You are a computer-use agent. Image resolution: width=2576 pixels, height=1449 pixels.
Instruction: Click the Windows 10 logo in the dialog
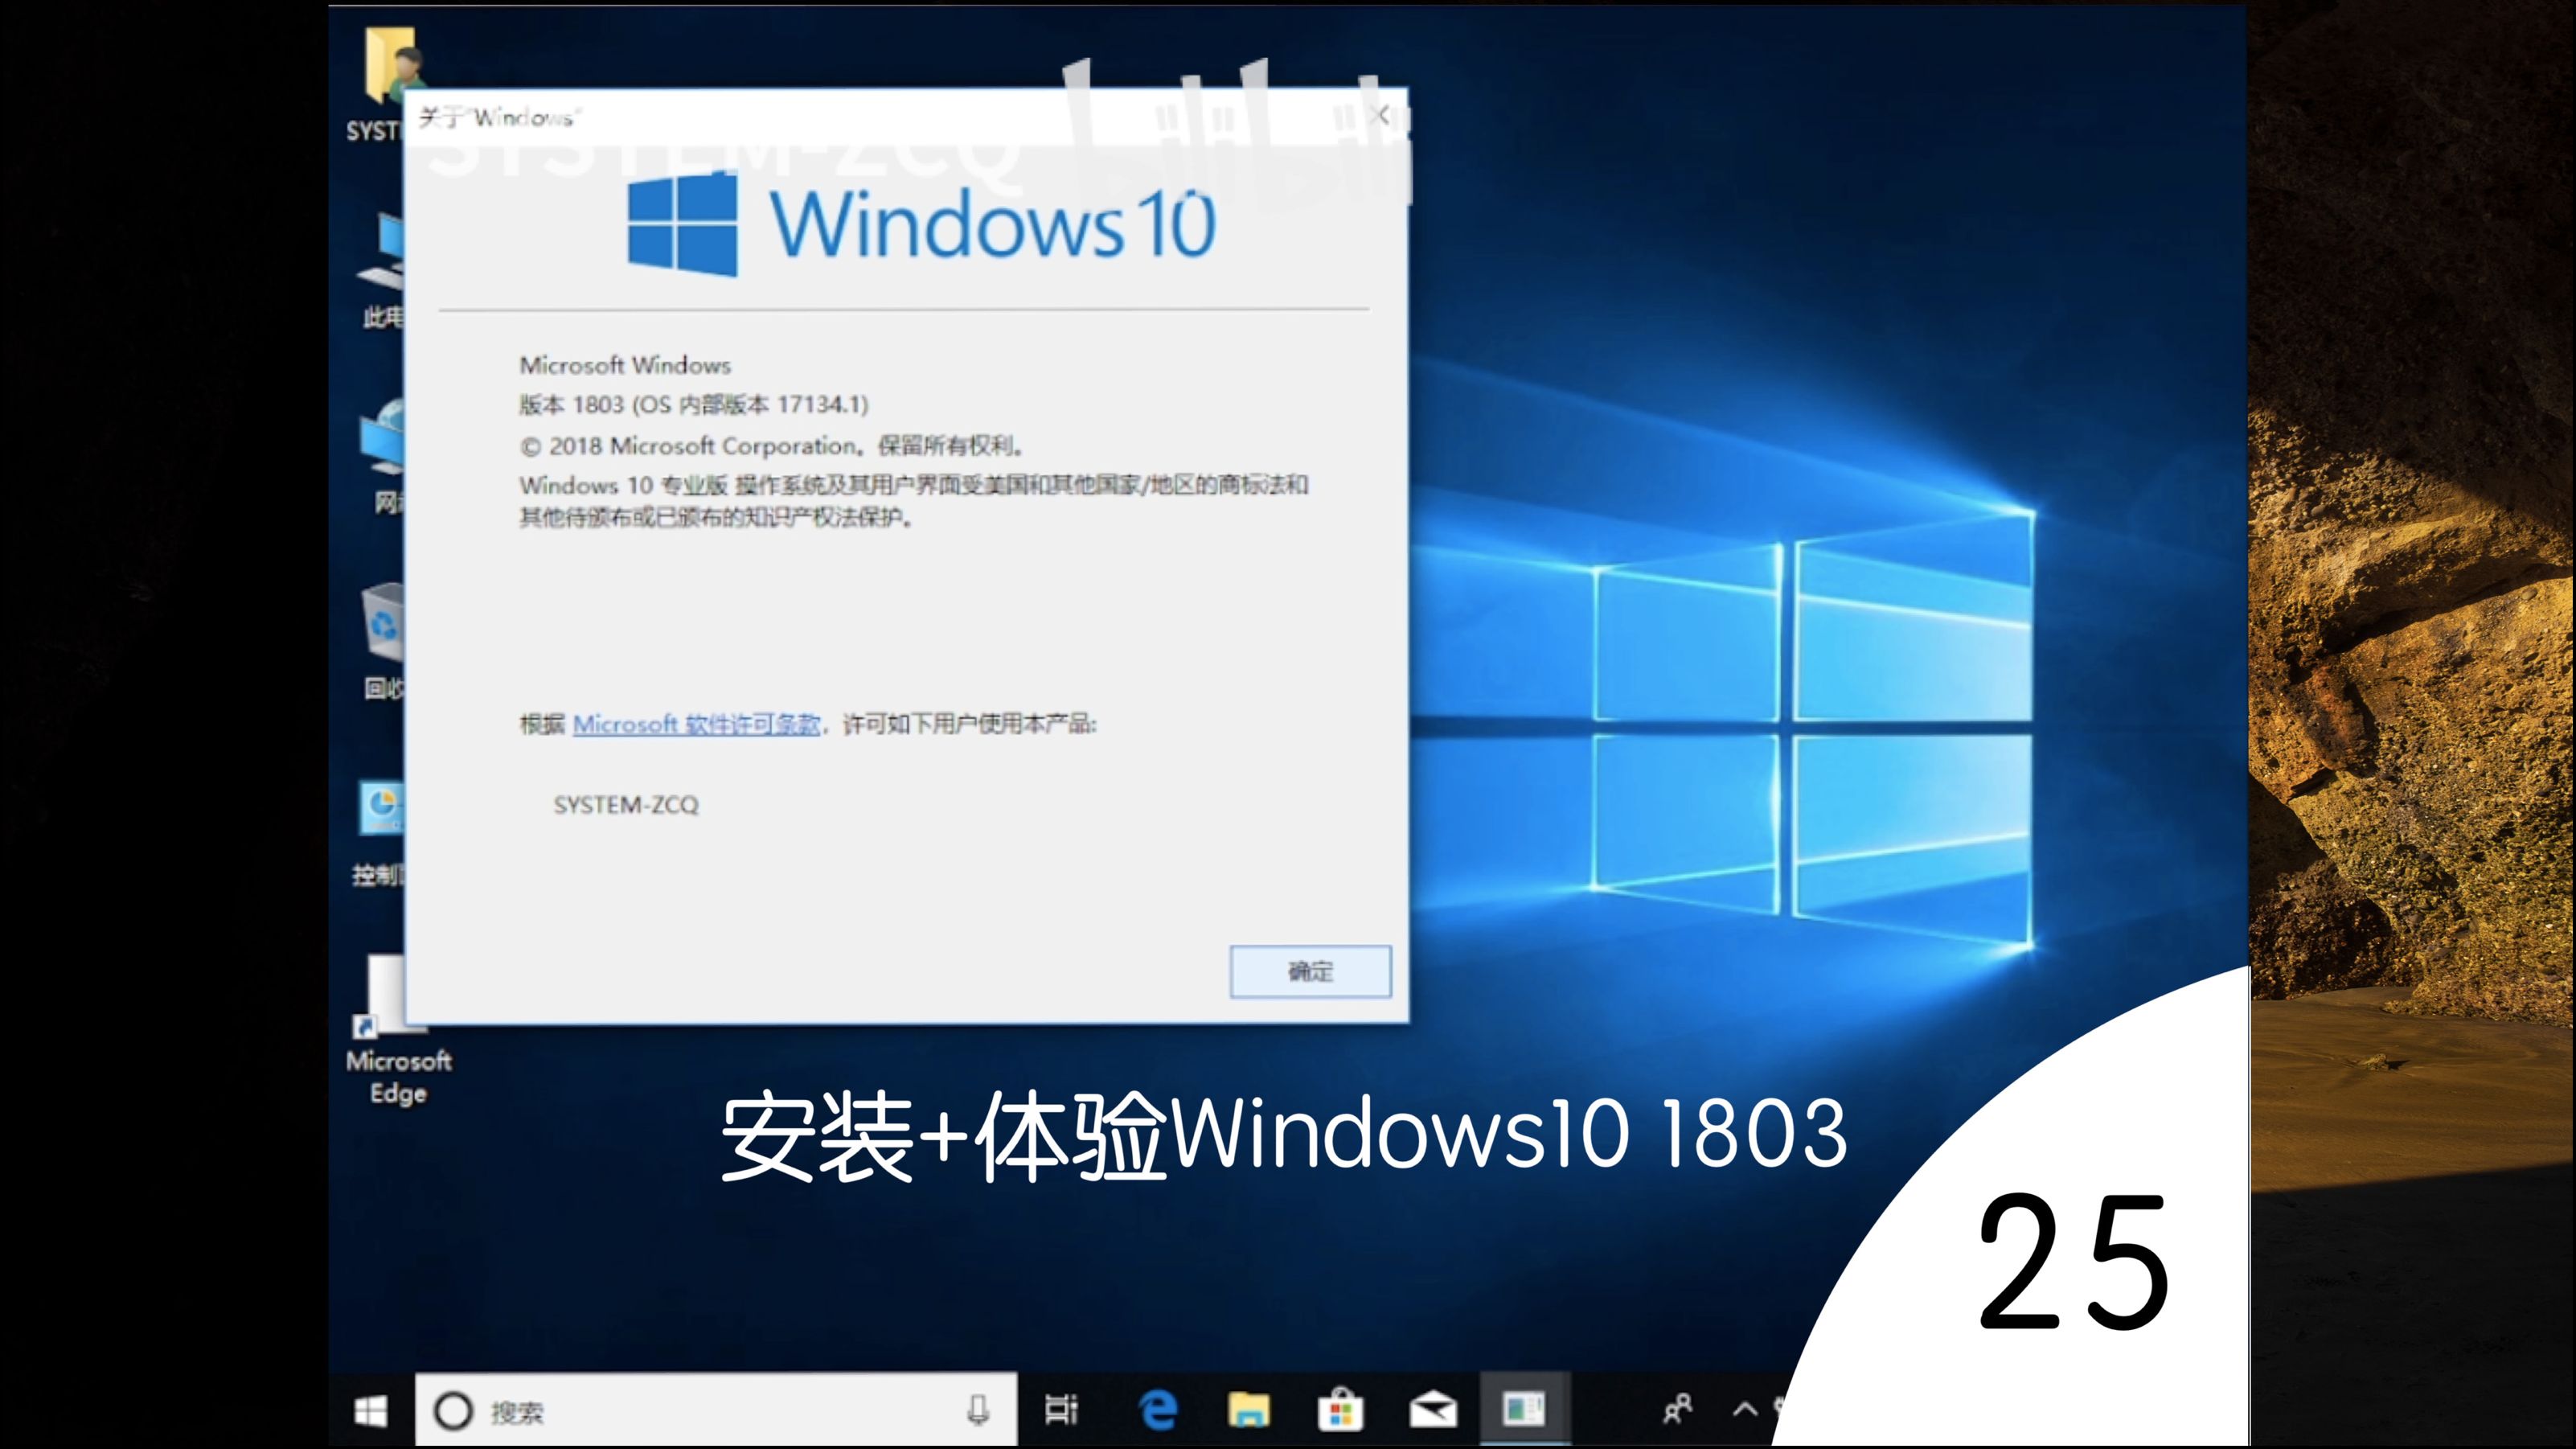pyautogui.click(x=921, y=224)
